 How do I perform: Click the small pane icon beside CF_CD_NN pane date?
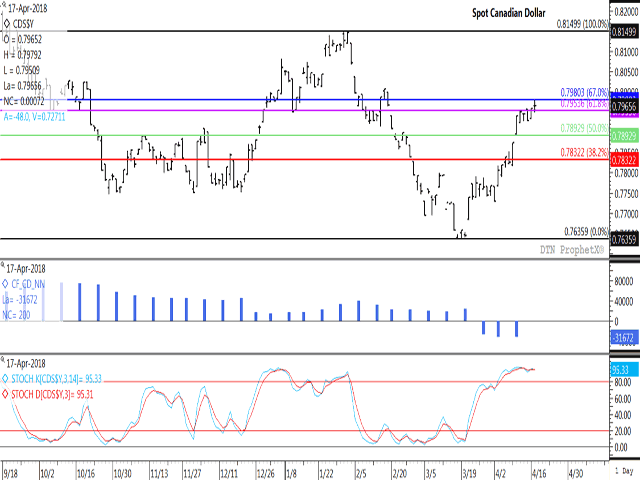pos(3,266)
